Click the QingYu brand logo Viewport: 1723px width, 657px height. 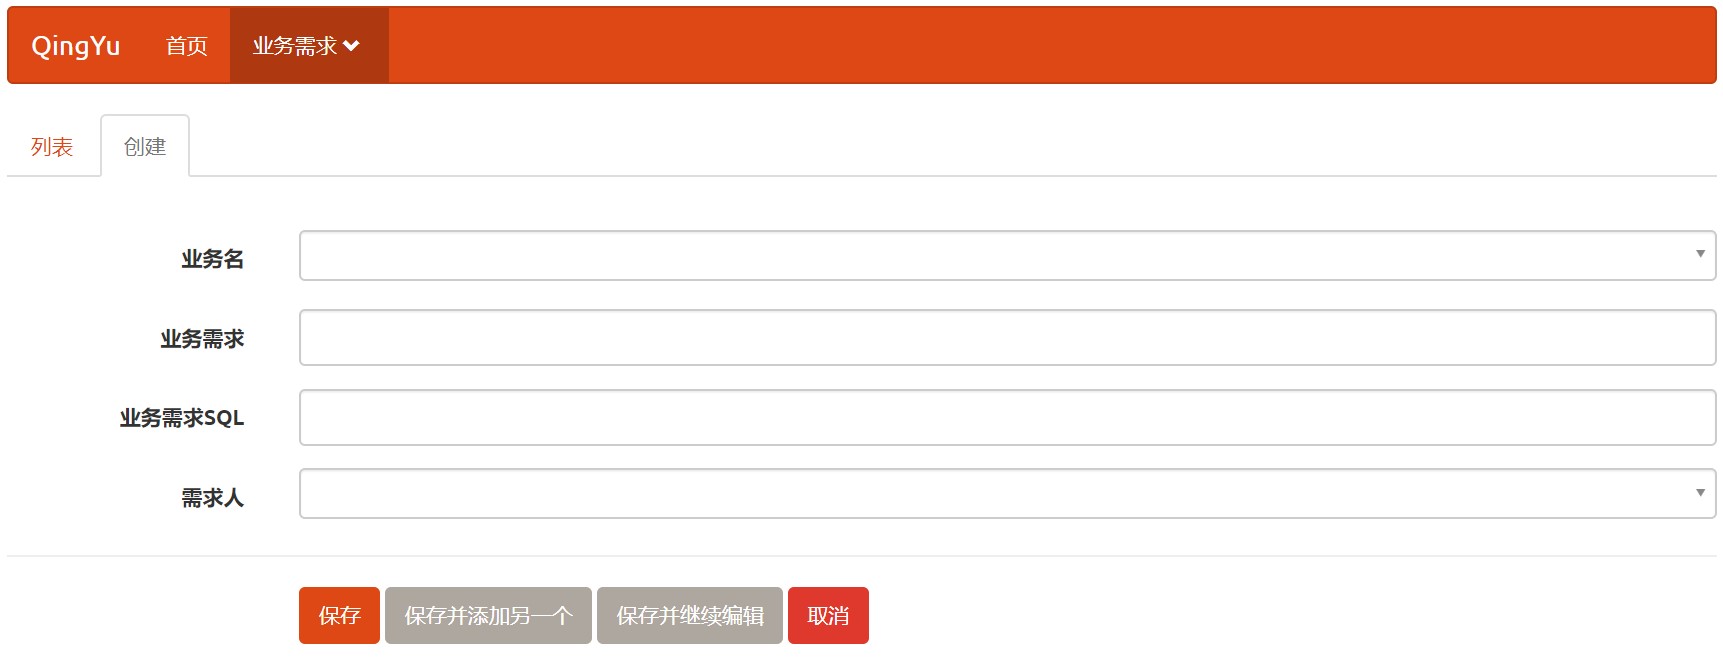point(76,46)
